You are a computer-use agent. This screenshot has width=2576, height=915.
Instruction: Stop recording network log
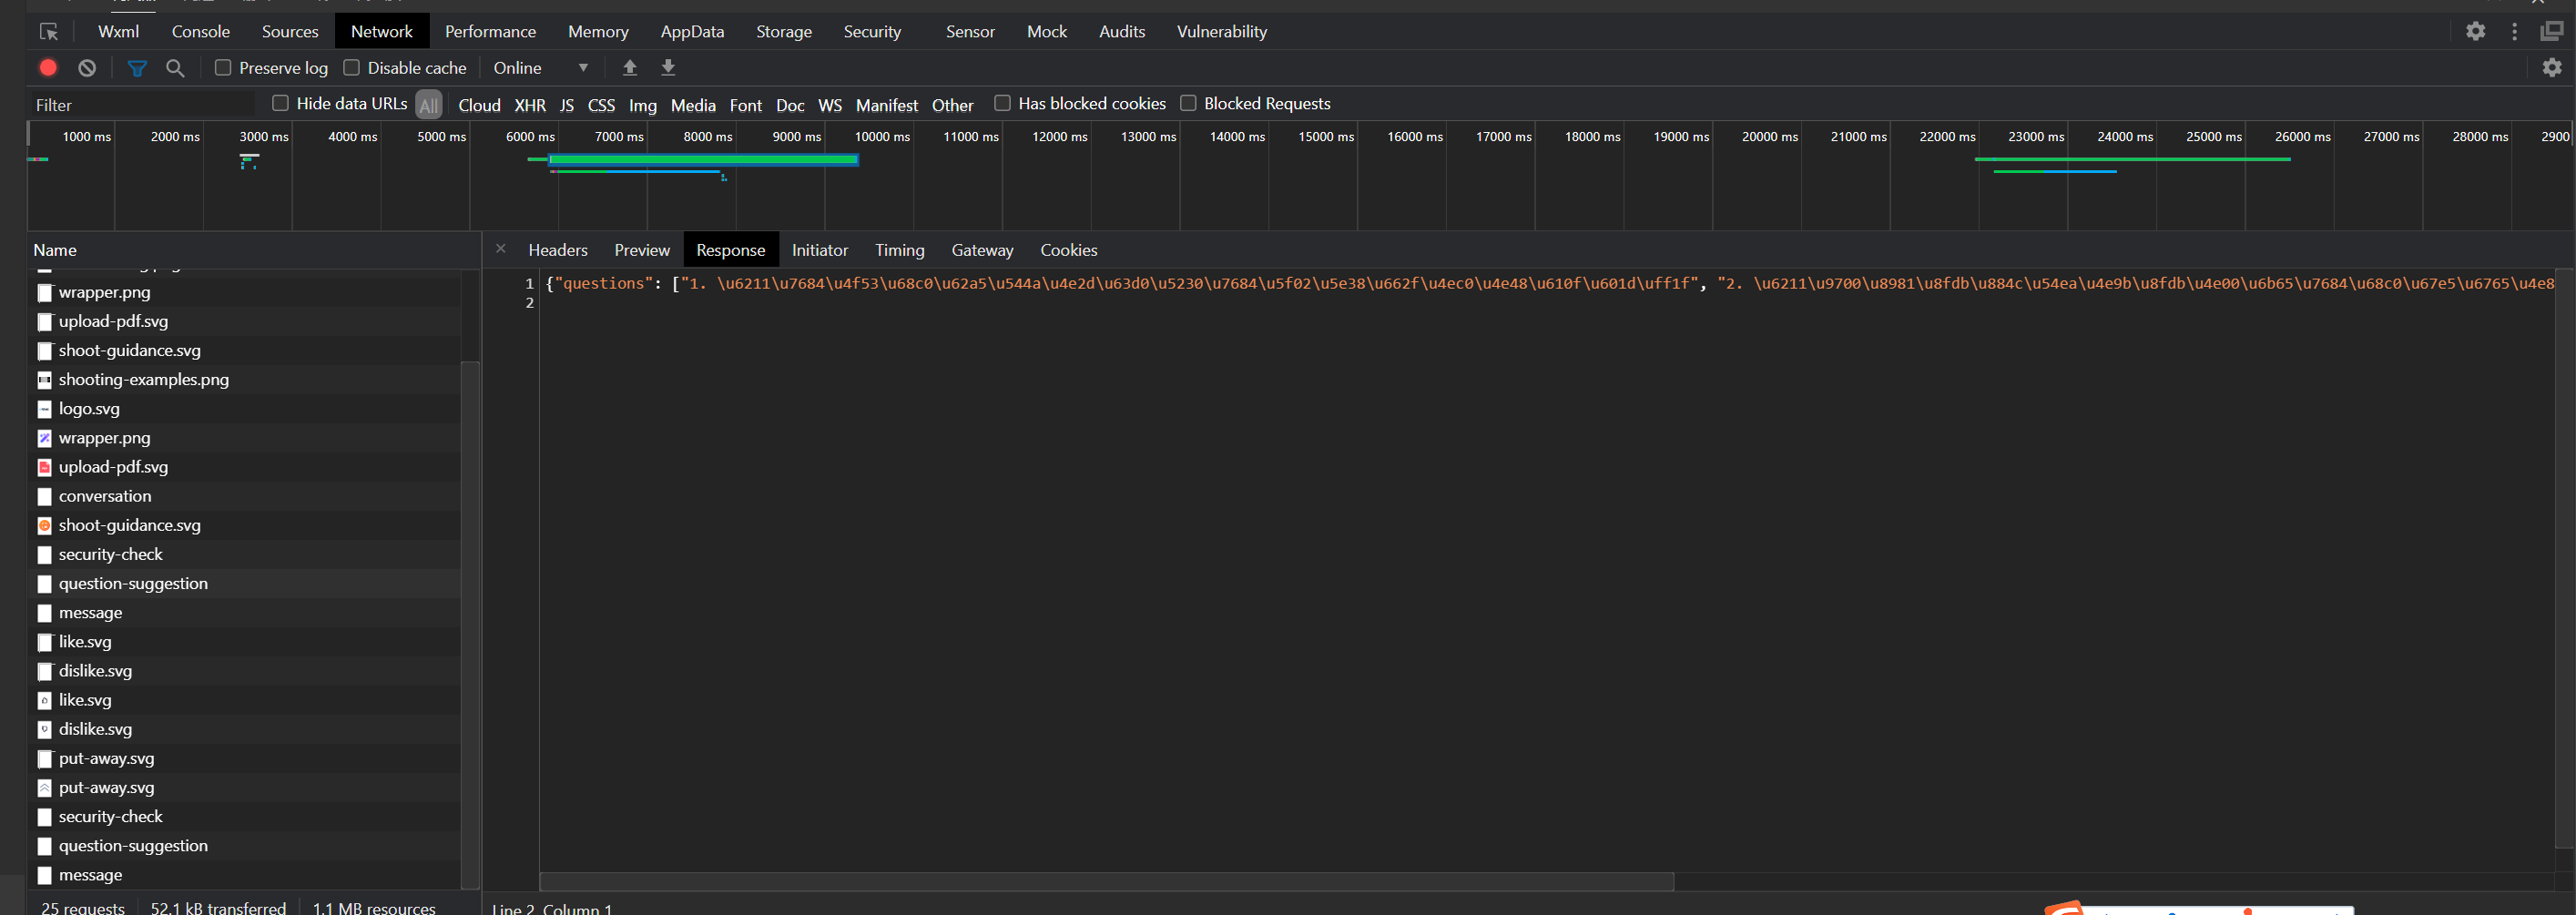pos(48,68)
